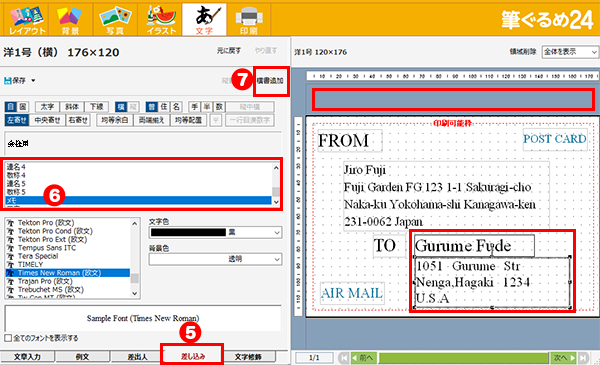Open the 全体を表示 zoom dropdown

click(570, 52)
